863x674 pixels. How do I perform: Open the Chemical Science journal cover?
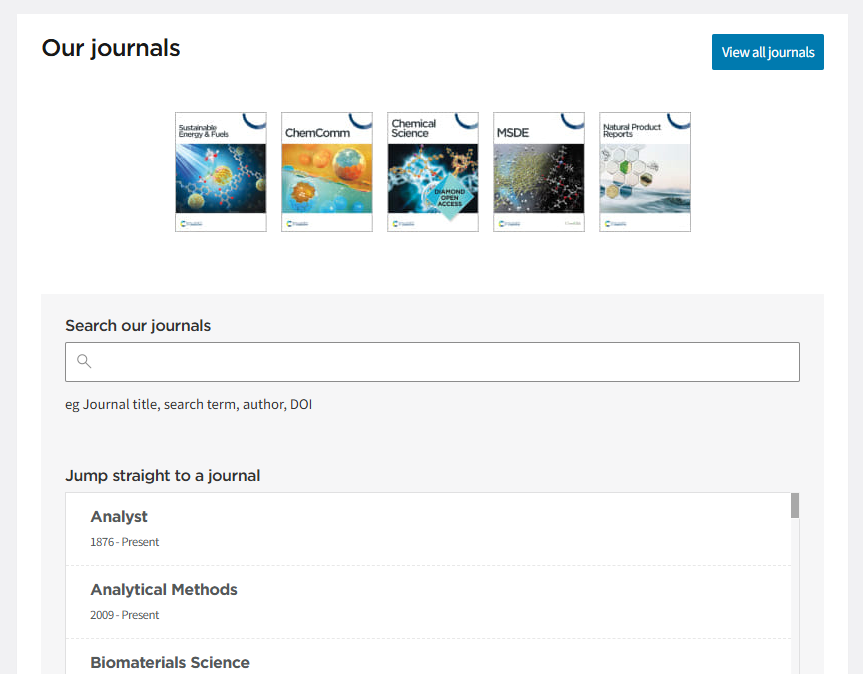pyautogui.click(x=433, y=172)
